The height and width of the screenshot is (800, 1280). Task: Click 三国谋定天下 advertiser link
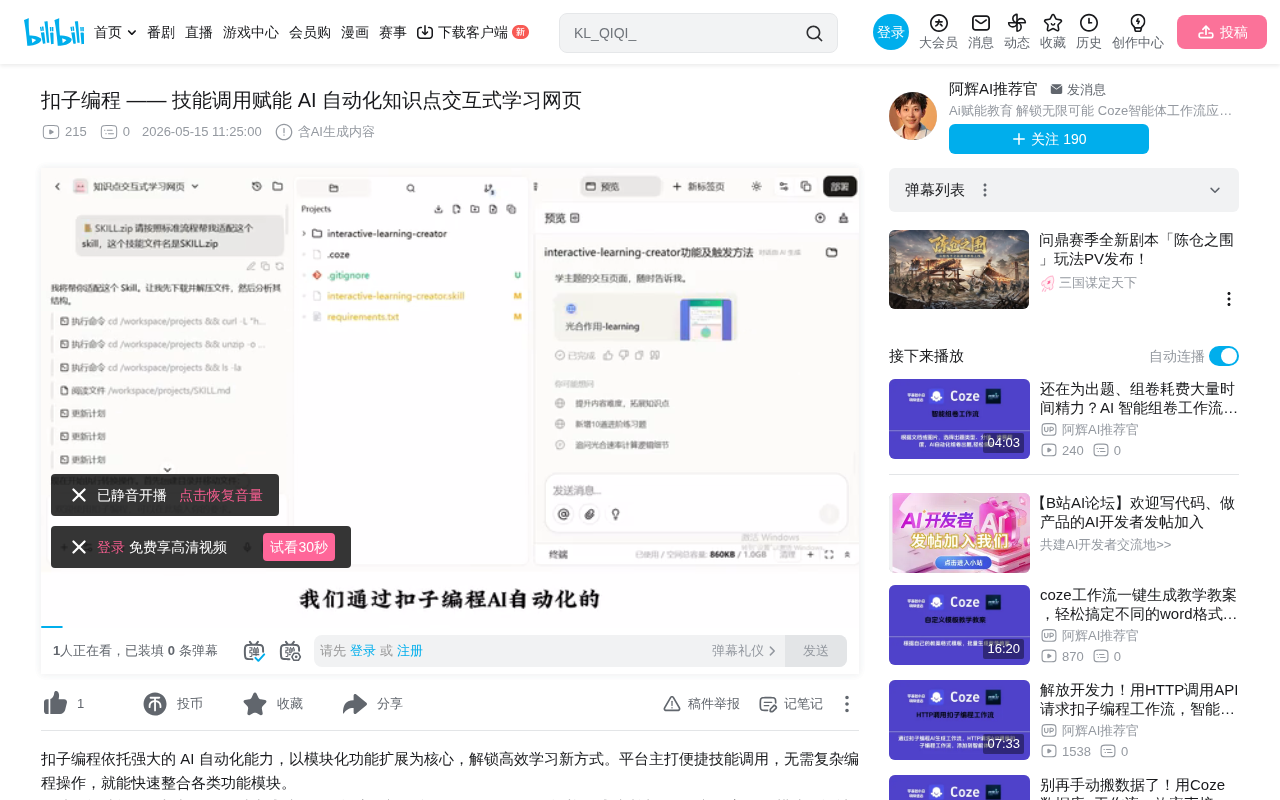pos(1098,283)
